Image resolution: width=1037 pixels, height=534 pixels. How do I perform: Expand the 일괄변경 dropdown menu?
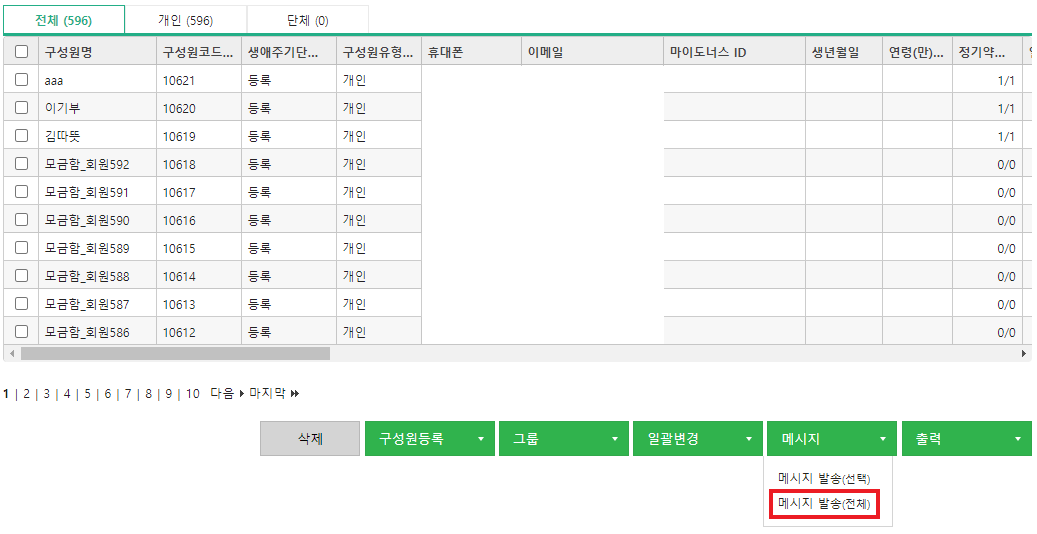pyautogui.click(x=698, y=439)
